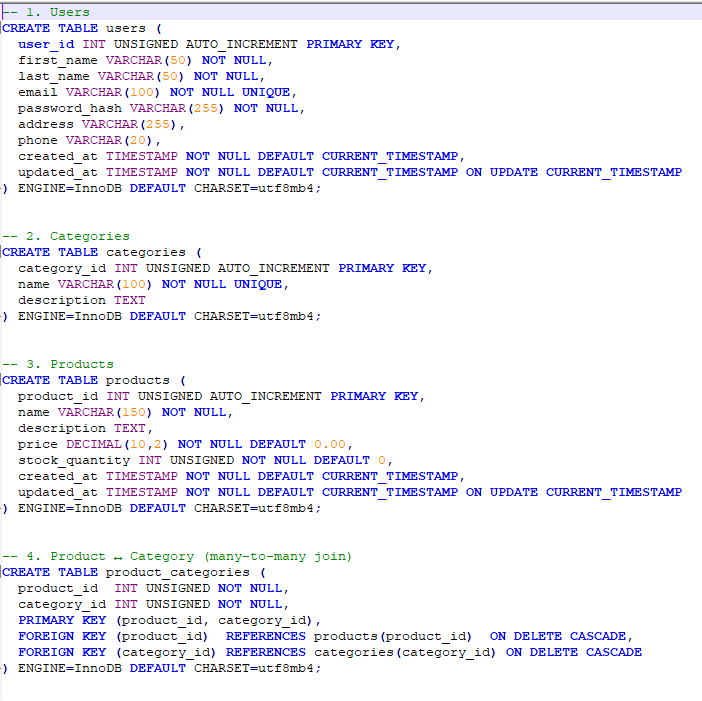Click ENGINE=InnoDB closing line of users table

pos(162,188)
